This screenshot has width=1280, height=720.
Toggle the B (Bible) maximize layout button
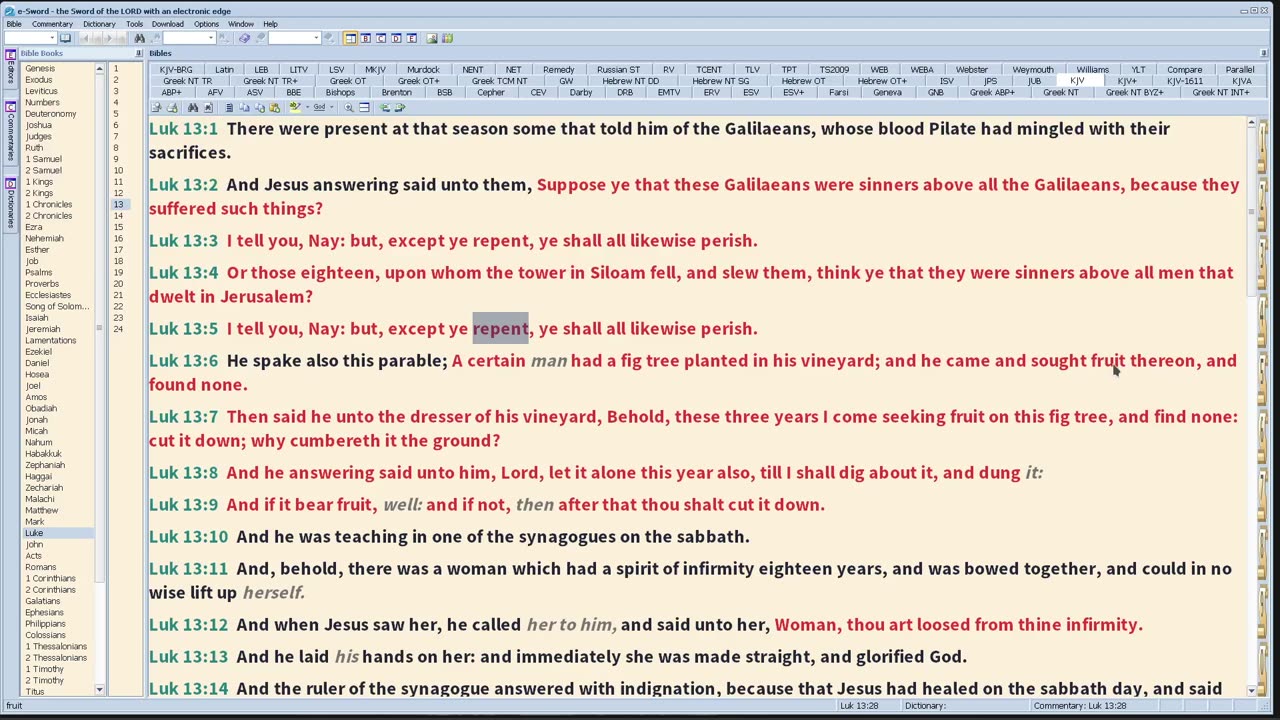point(366,38)
